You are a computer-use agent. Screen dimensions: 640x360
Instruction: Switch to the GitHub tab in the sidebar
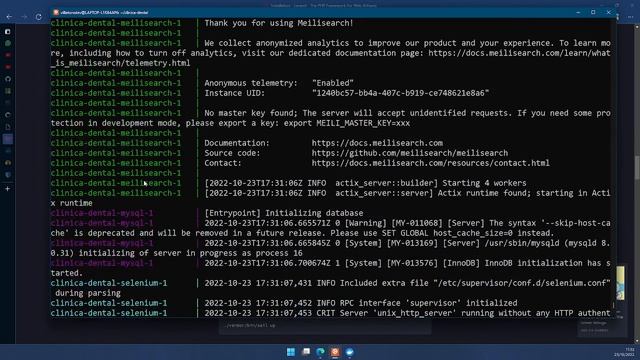tap(8, 79)
